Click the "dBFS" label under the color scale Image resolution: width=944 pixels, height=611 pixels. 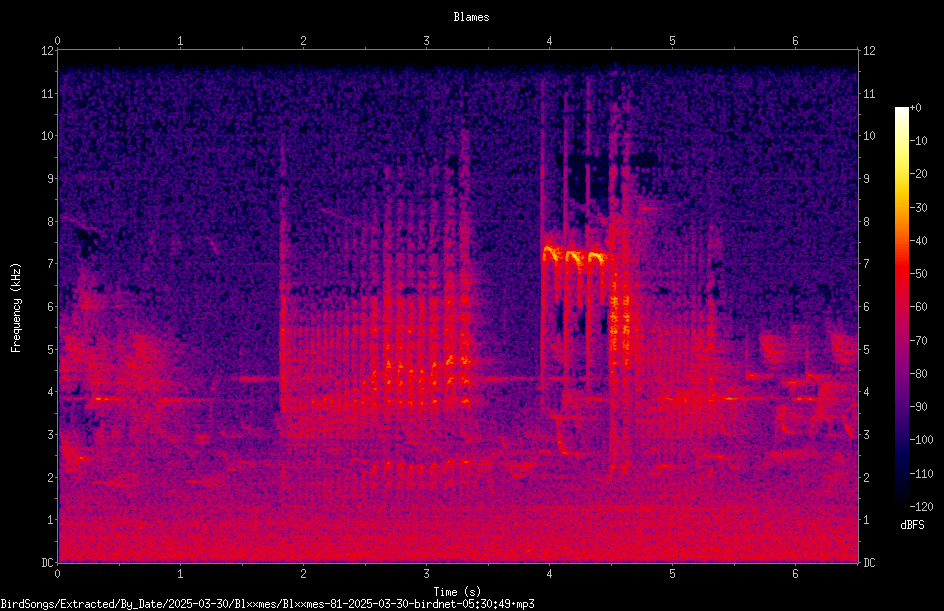912,525
